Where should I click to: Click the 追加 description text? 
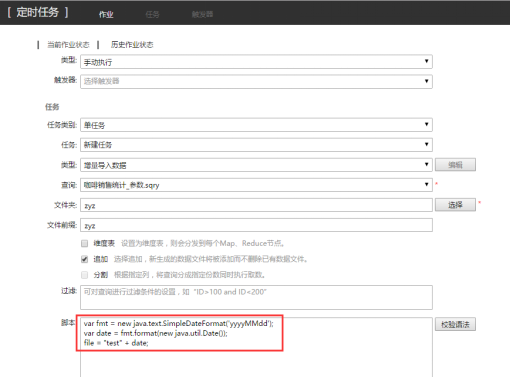coord(211,259)
